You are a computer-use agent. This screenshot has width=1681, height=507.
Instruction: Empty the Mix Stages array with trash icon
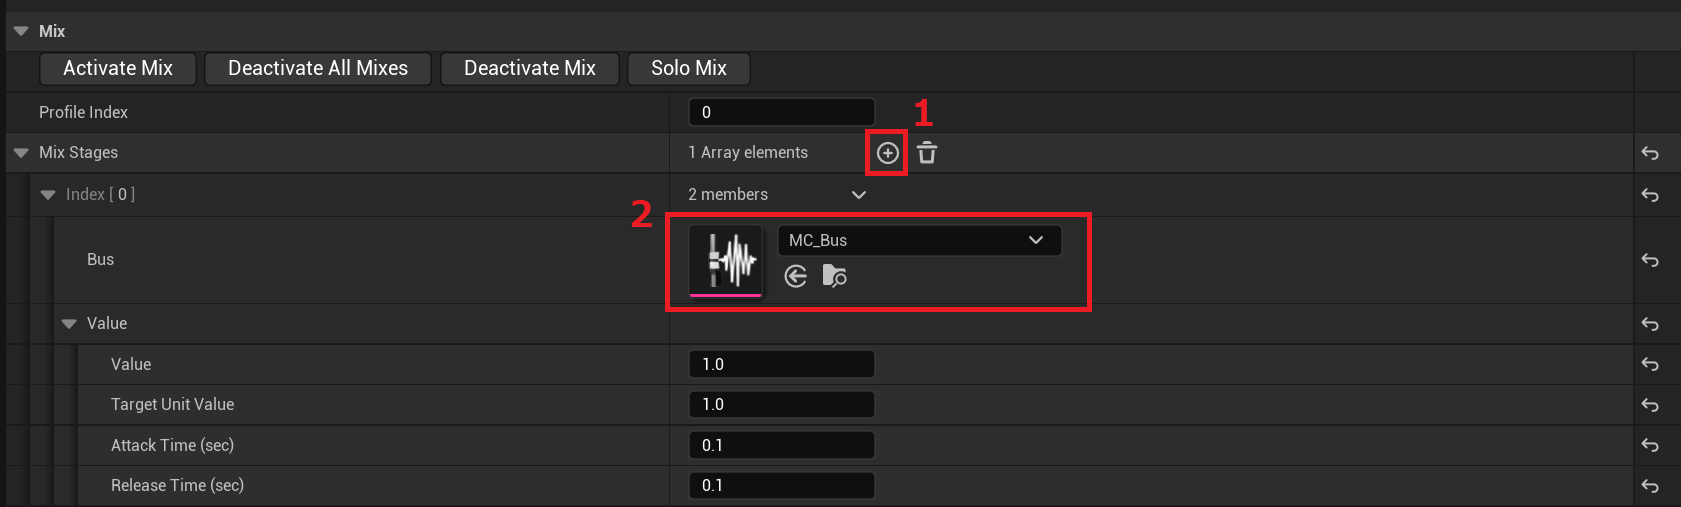[x=927, y=153]
